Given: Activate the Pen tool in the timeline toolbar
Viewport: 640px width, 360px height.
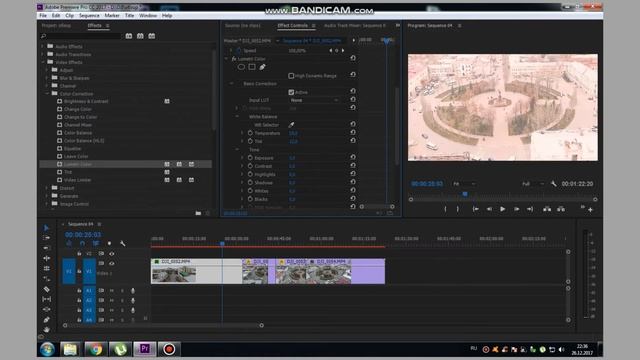Looking at the screenshot, I should pyautogui.click(x=47, y=320).
